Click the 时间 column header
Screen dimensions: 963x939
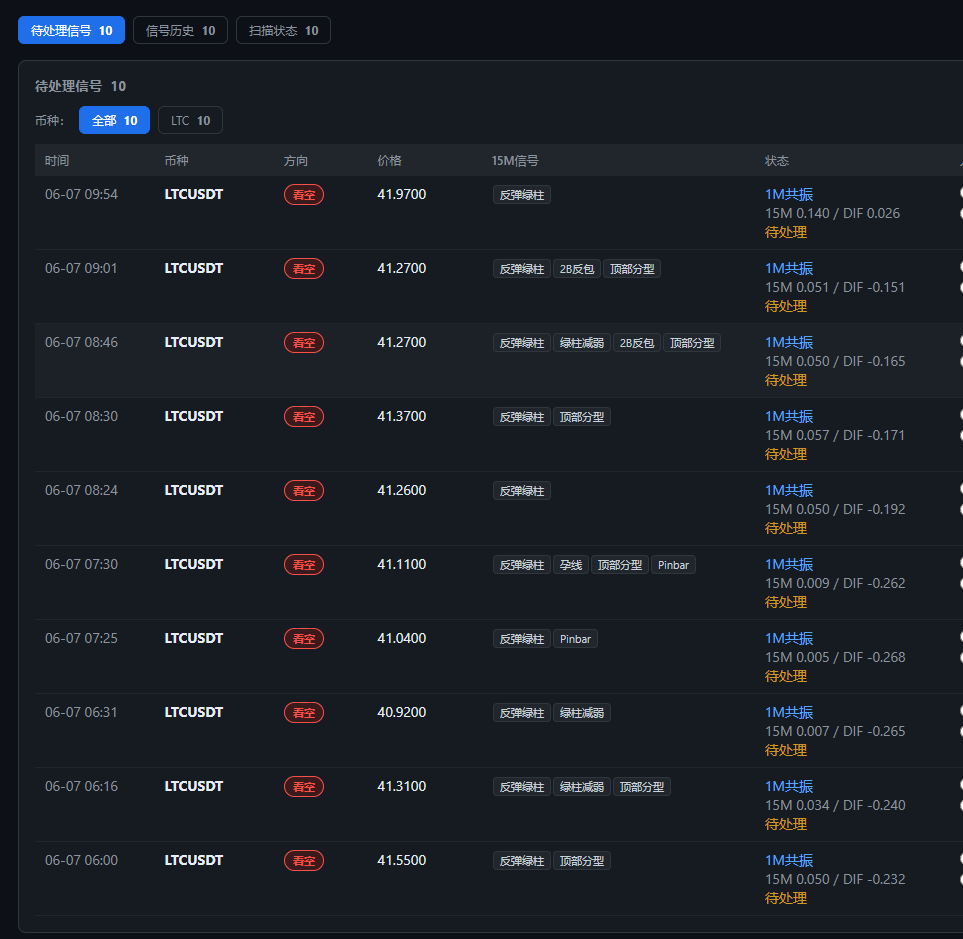click(57, 161)
